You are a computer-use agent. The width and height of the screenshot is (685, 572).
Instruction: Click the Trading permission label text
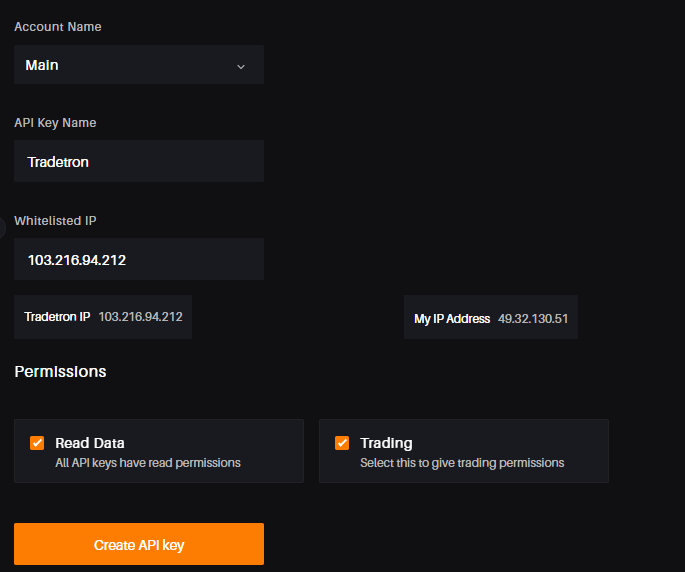click(386, 444)
